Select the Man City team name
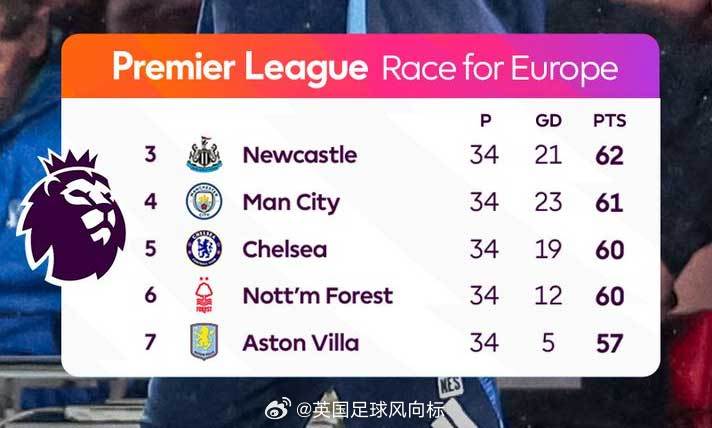The image size is (712, 428). [x=291, y=202]
